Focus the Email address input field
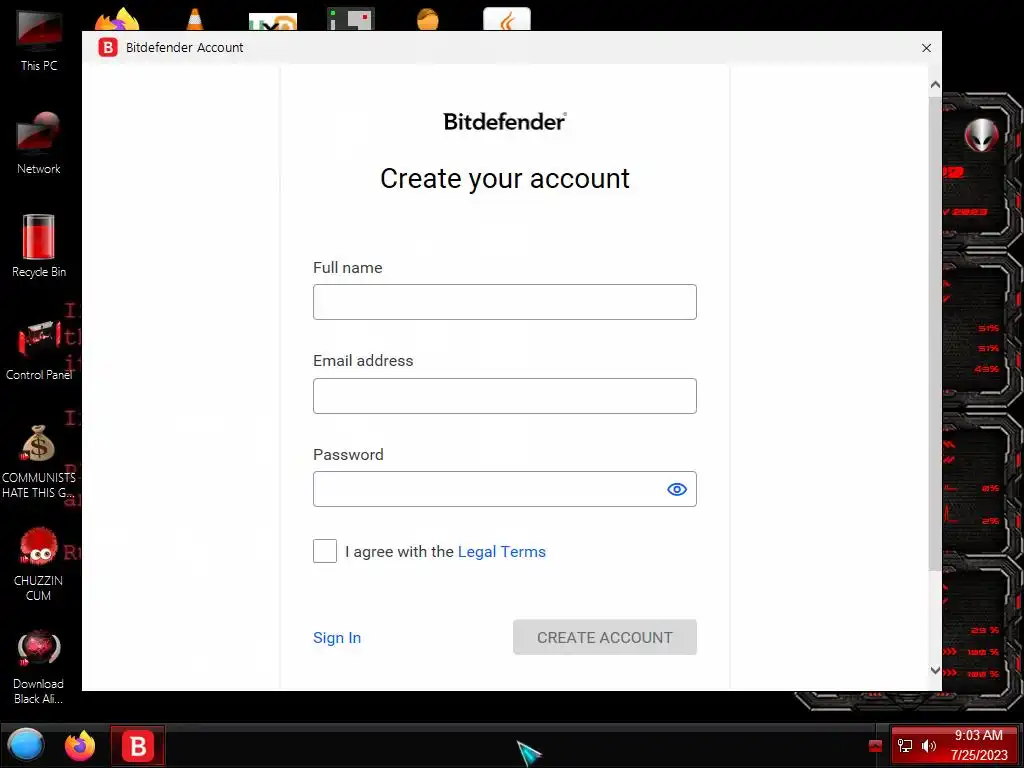 (x=505, y=396)
